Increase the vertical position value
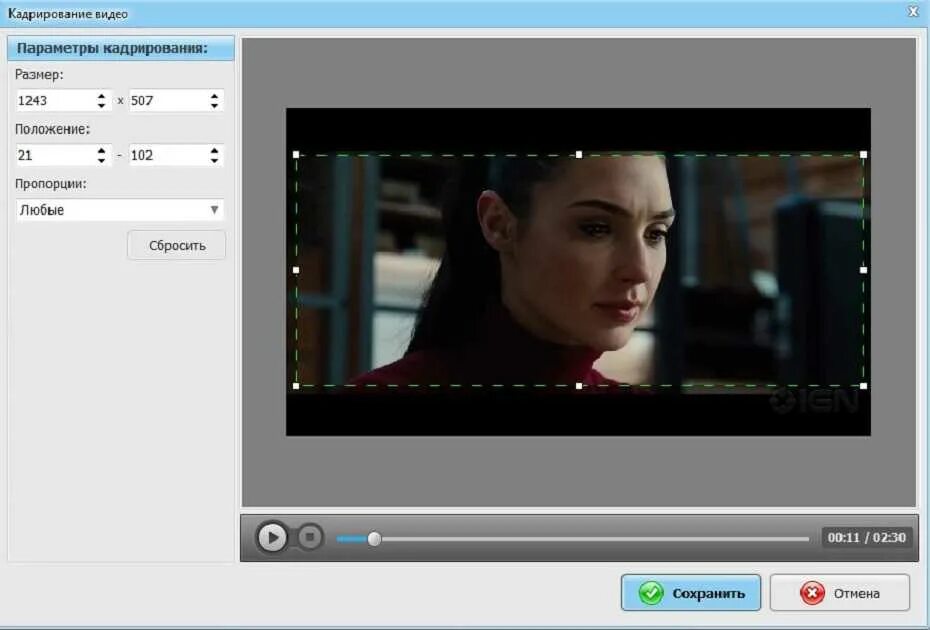930x630 pixels. [214, 150]
